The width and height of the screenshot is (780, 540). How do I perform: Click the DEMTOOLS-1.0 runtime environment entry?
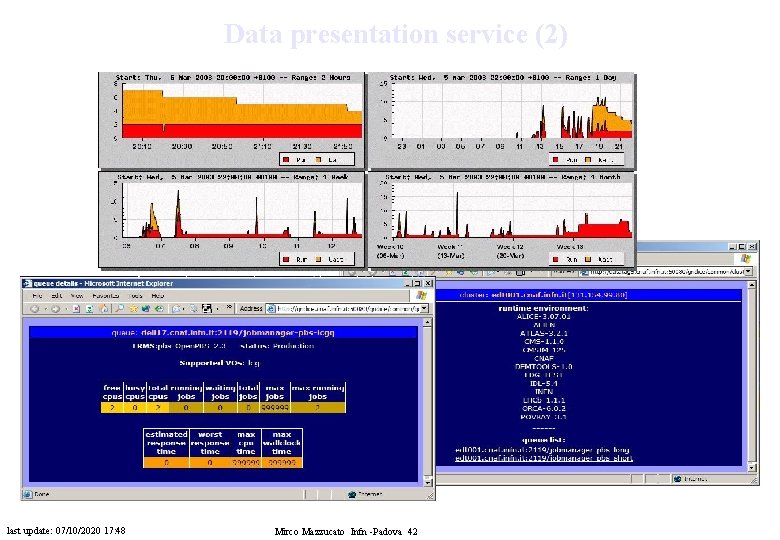(x=543, y=366)
